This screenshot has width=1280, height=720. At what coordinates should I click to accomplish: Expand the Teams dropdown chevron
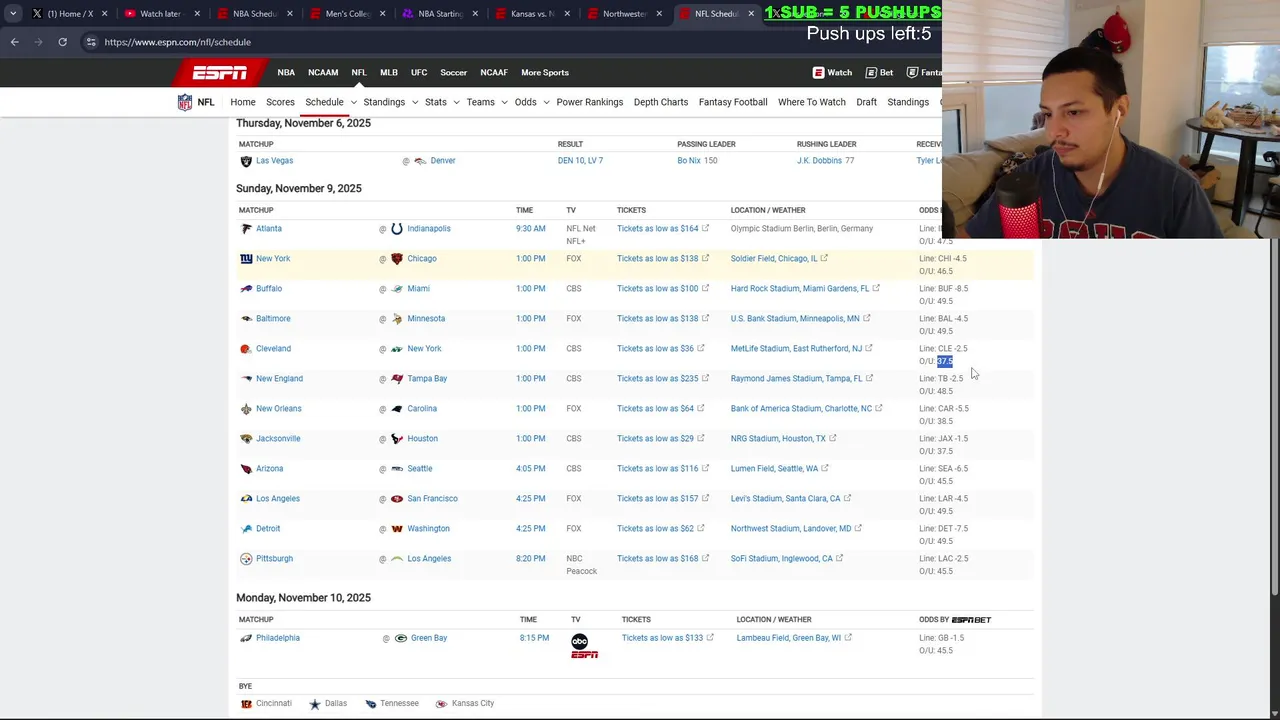coord(504,102)
